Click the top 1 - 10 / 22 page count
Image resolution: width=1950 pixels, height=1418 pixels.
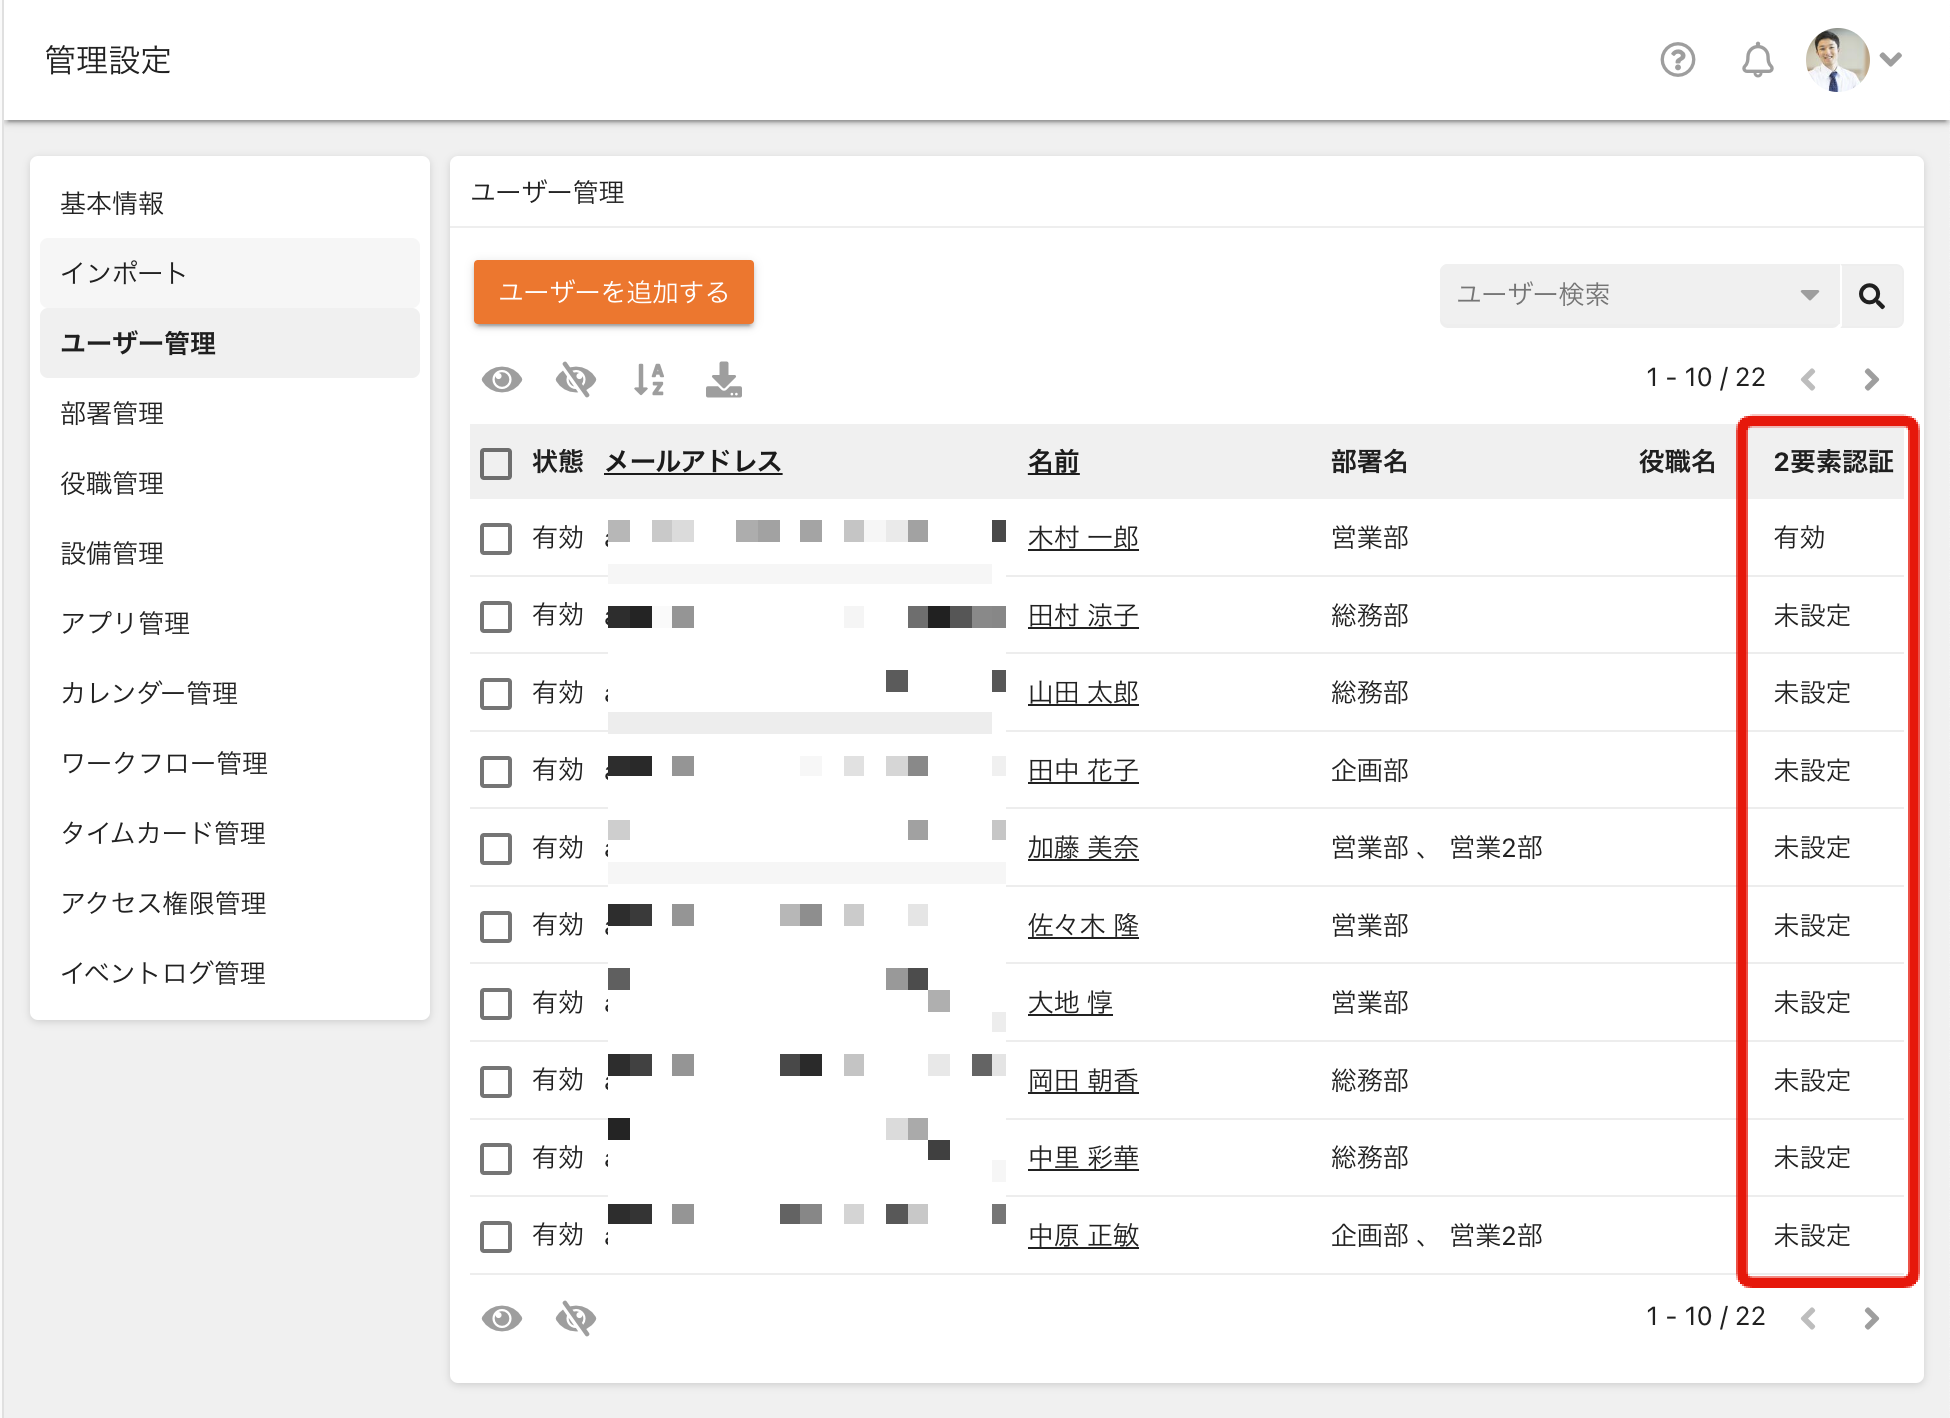pos(1706,378)
